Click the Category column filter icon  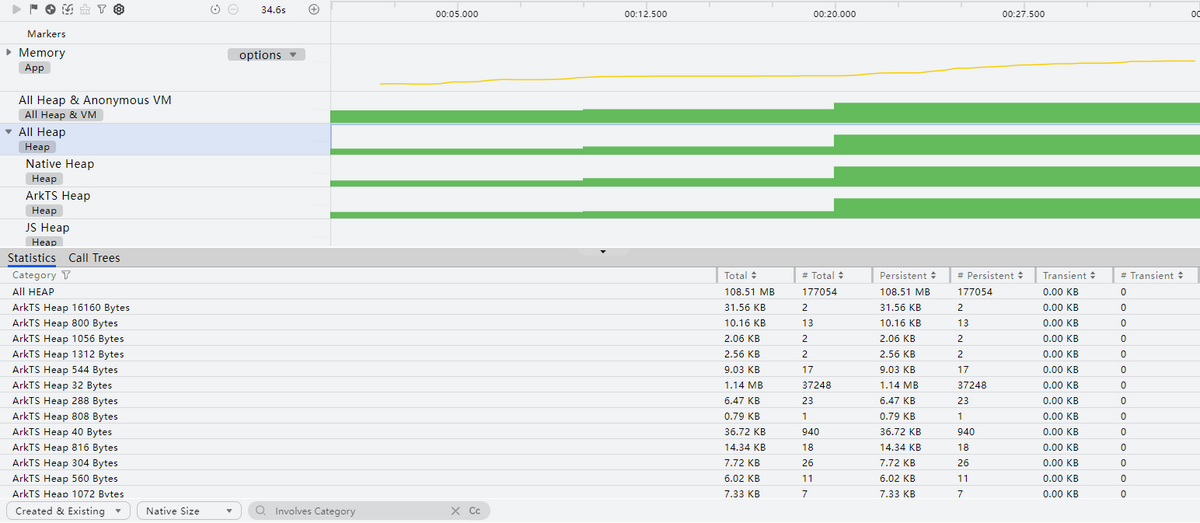[66, 275]
